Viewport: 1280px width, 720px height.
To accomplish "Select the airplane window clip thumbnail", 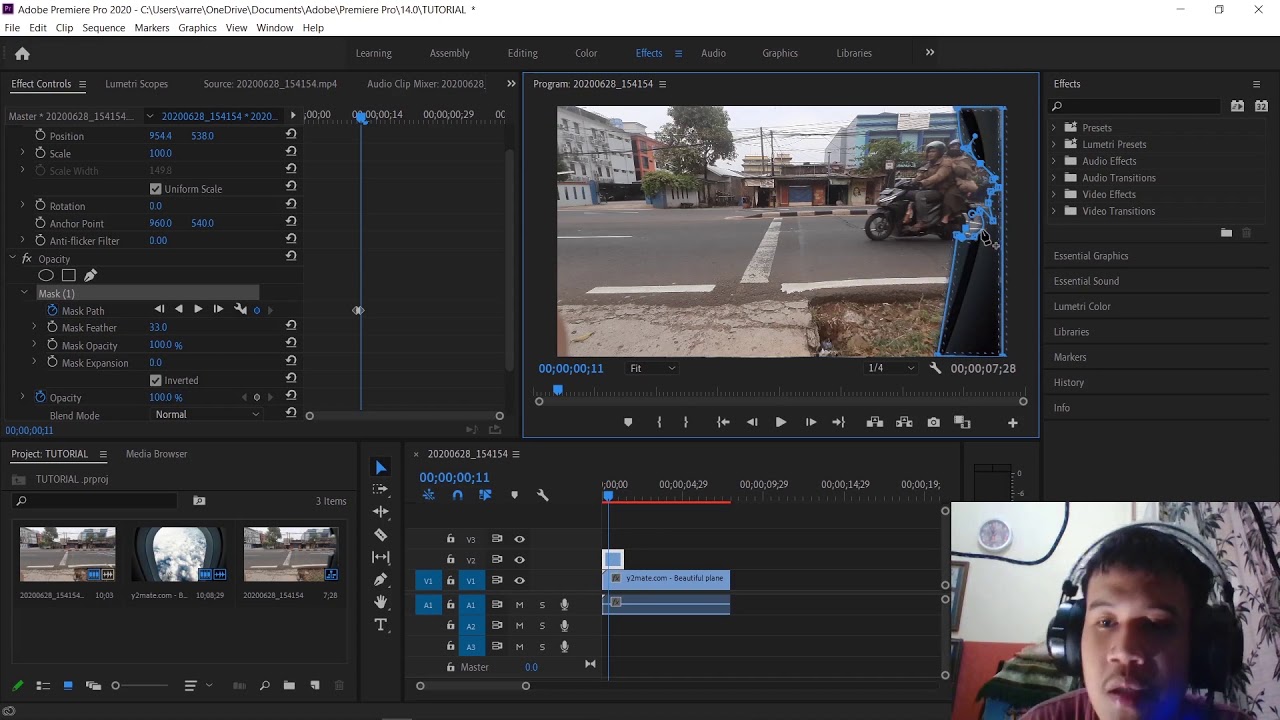I will (179, 554).
